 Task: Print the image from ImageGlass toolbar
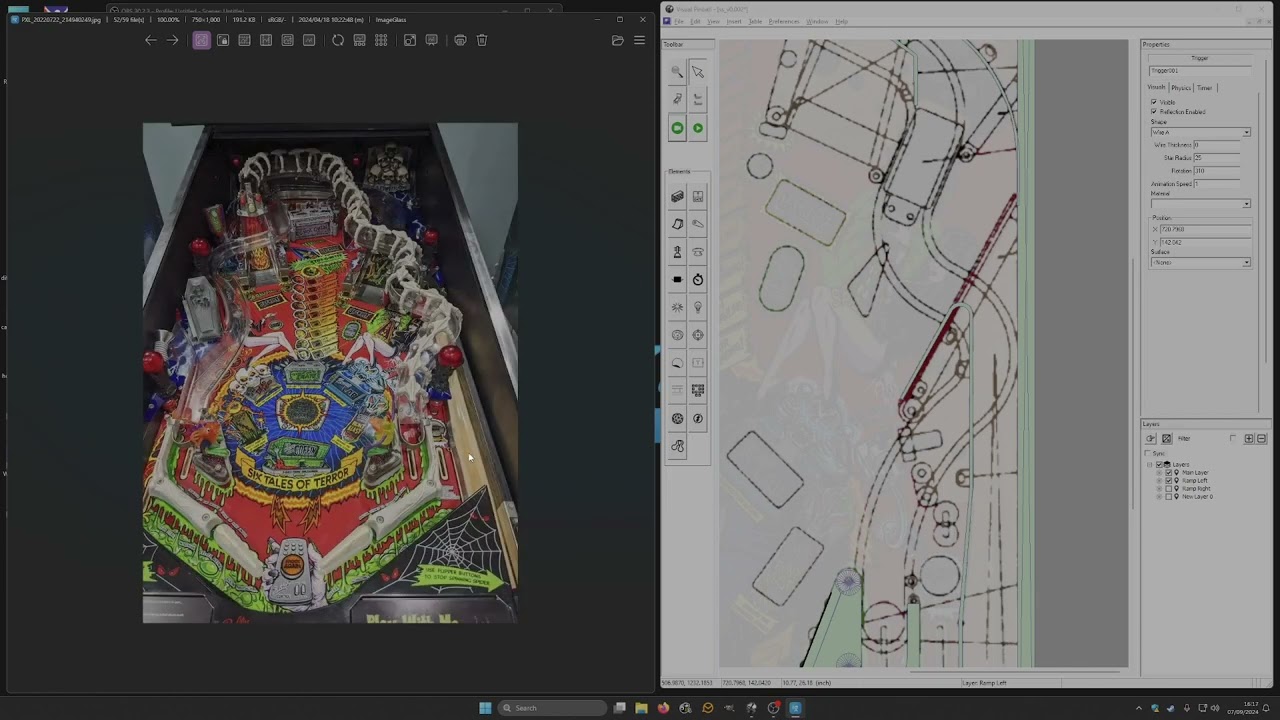[x=460, y=40]
